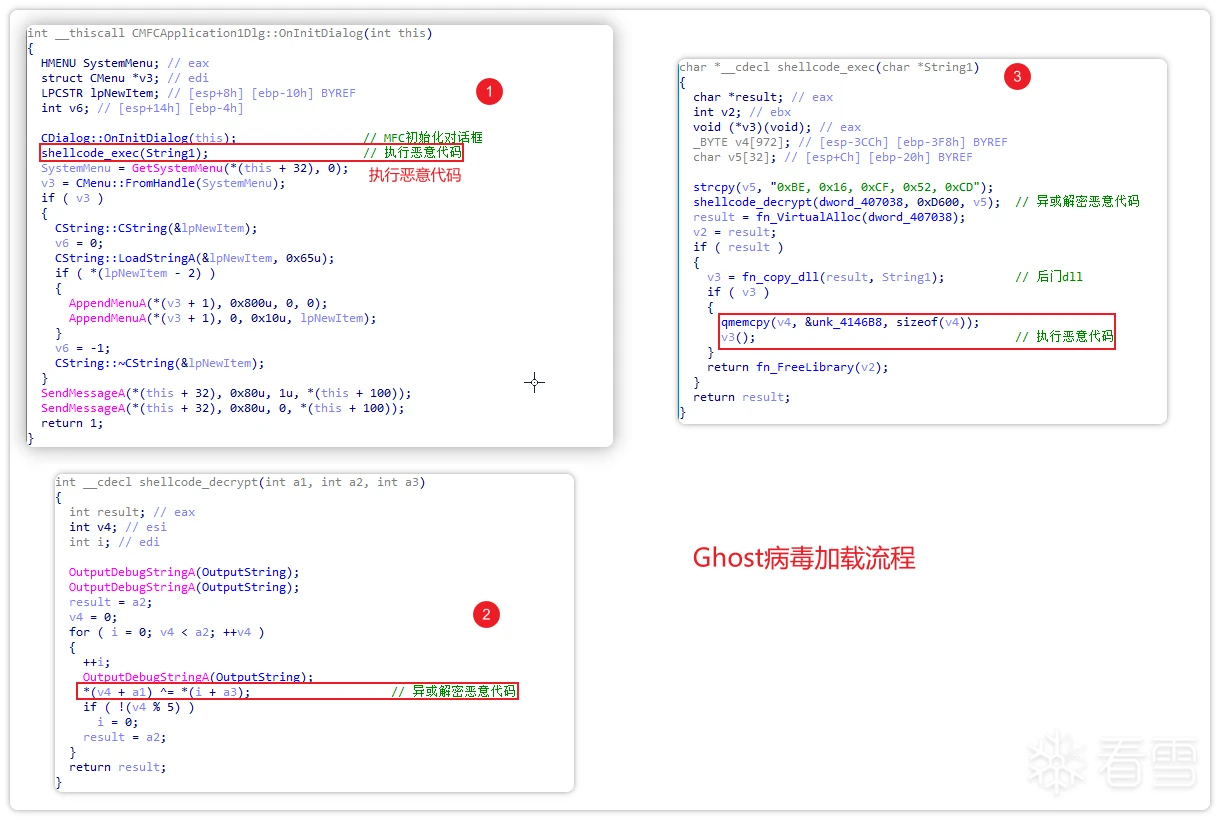The width and height of the screenshot is (1220, 820).
Task: Click the 'int i; // edi' declaration
Action: [114, 542]
